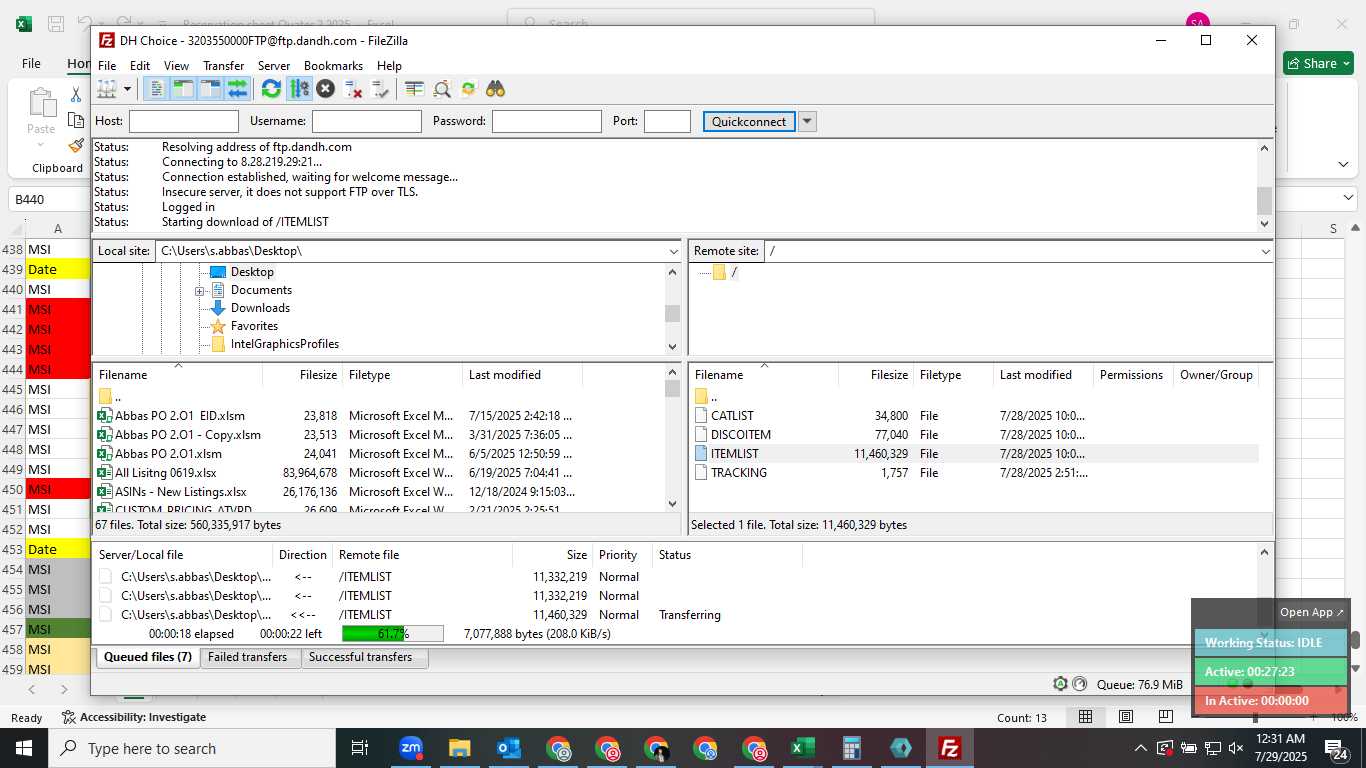Select Favorites folder in local tree
This screenshot has height=768, width=1366.
(x=254, y=326)
